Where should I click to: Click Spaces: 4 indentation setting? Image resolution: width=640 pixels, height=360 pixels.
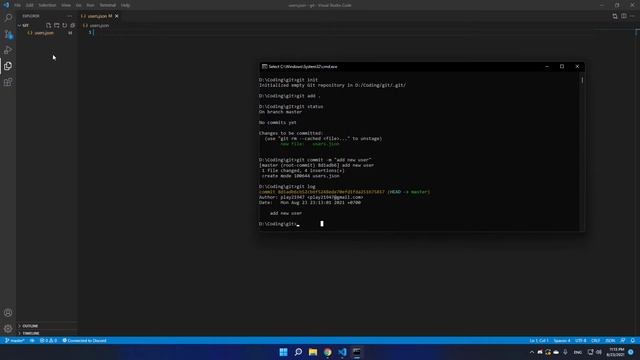(562, 340)
